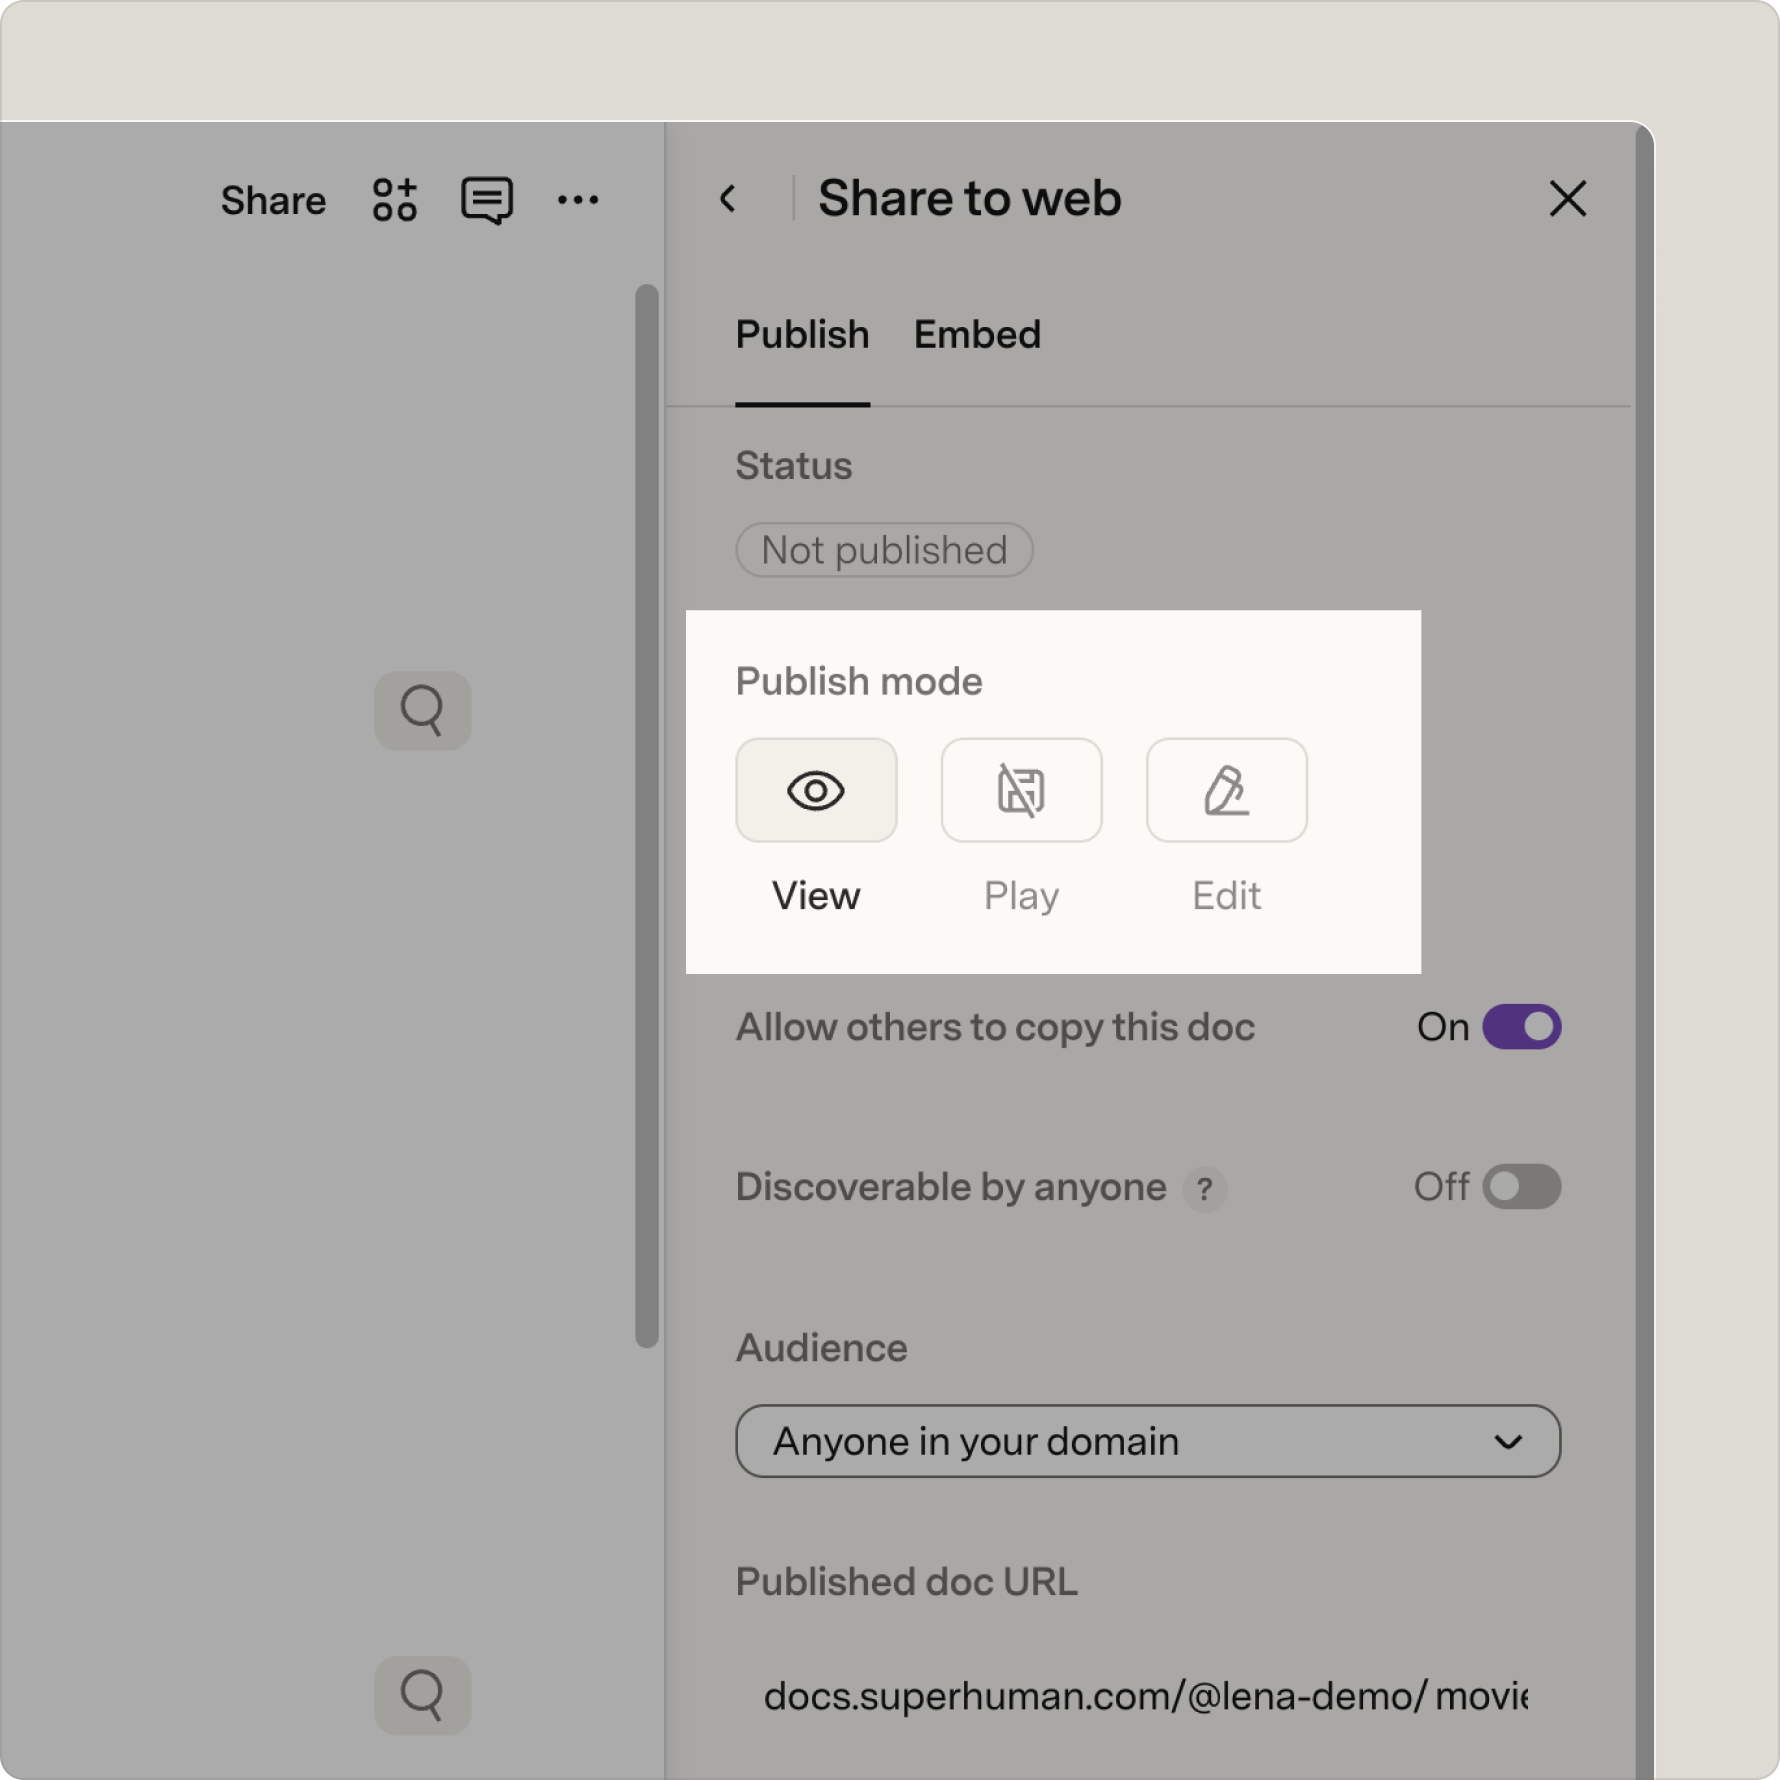The width and height of the screenshot is (1780, 1780).
Task: Close the Share to web panel
Action: pos(1567,198)
